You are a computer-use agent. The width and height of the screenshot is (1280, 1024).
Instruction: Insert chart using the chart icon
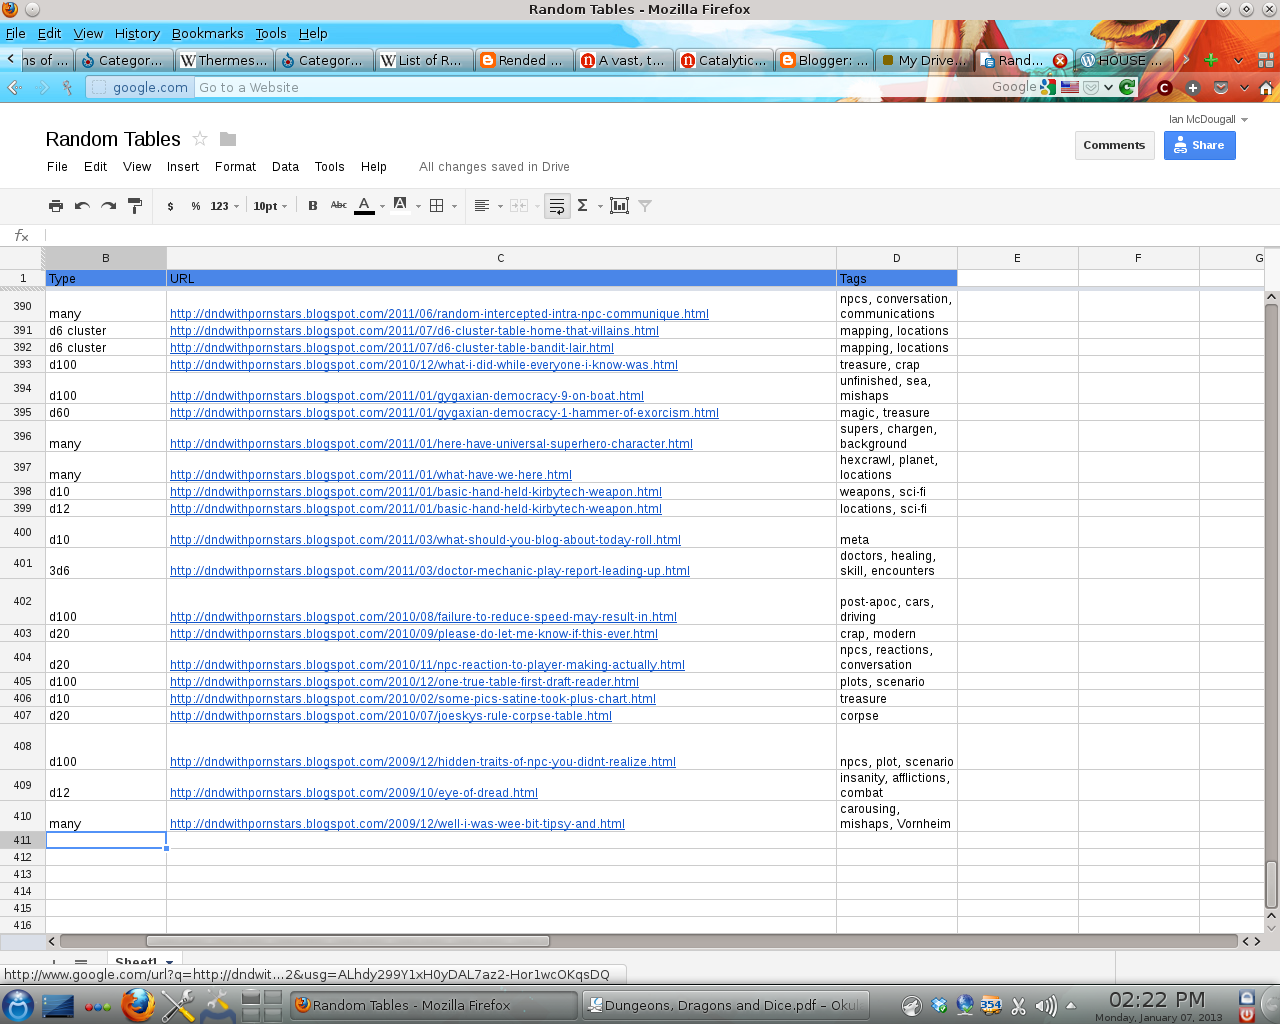(x=619, y=206)
